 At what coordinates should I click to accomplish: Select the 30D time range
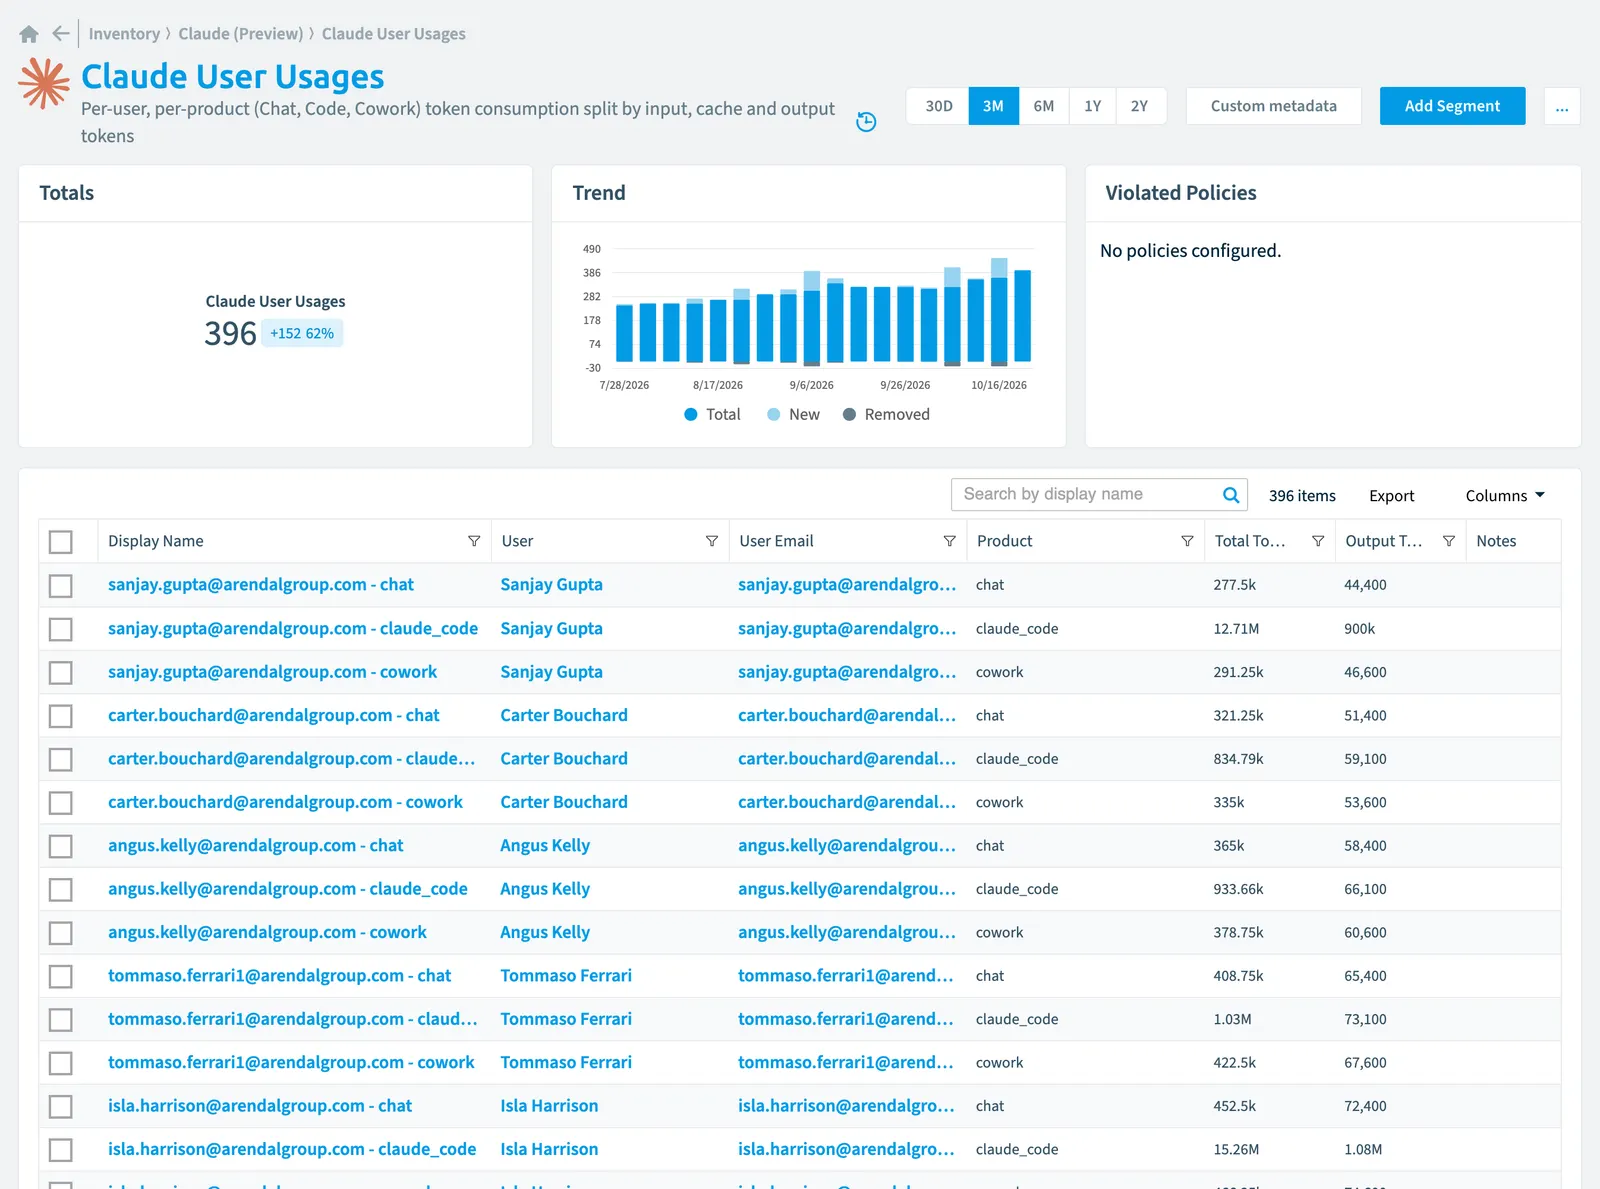(x=938, y=106)
